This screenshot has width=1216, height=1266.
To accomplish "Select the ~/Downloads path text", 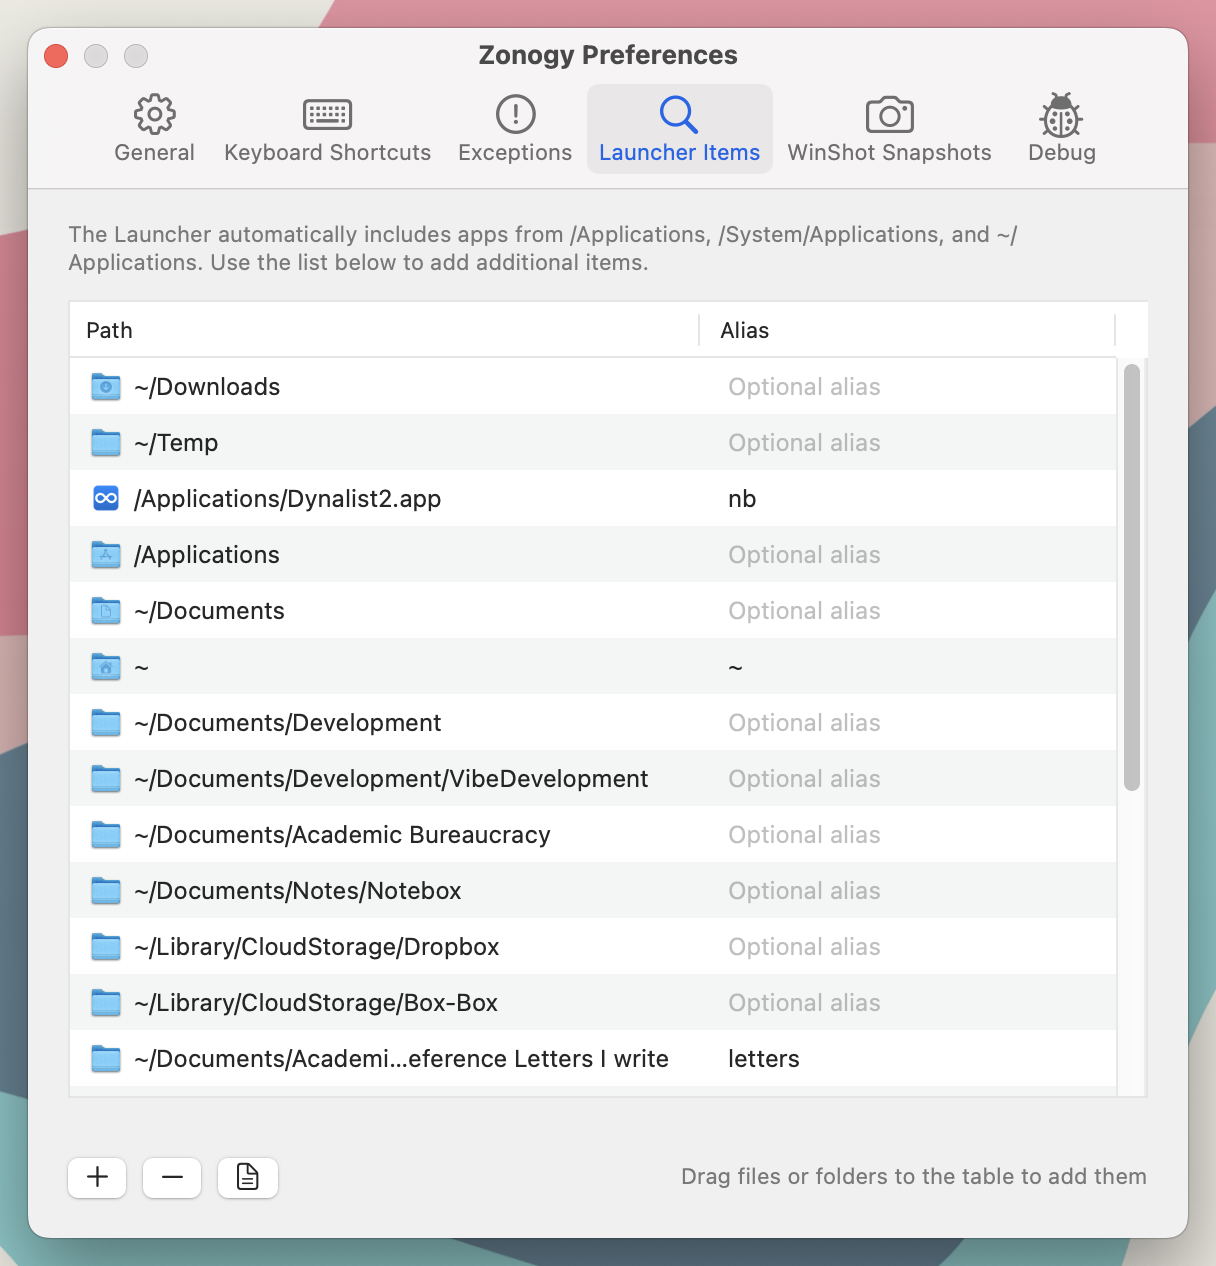I will click(207, 387).
